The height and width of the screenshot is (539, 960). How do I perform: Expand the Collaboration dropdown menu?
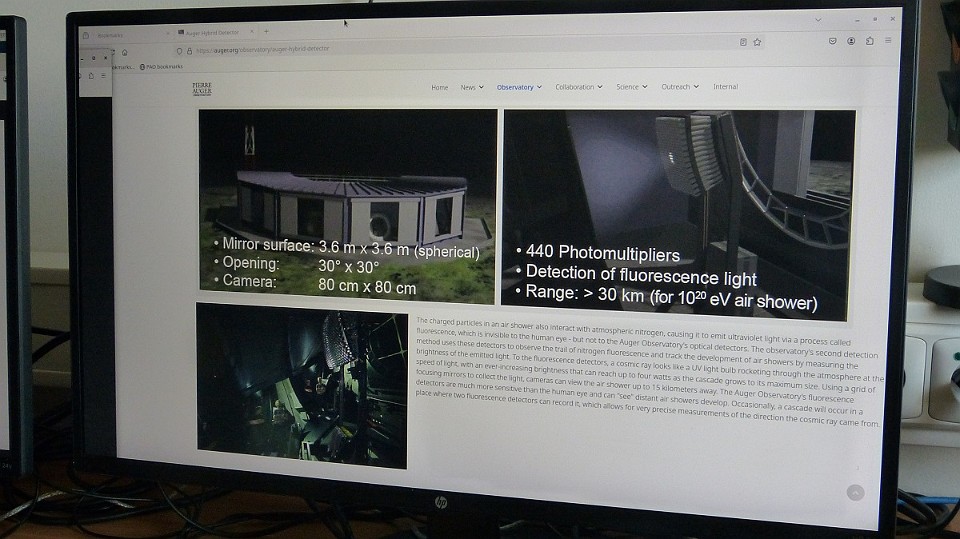tap(579, 87)
